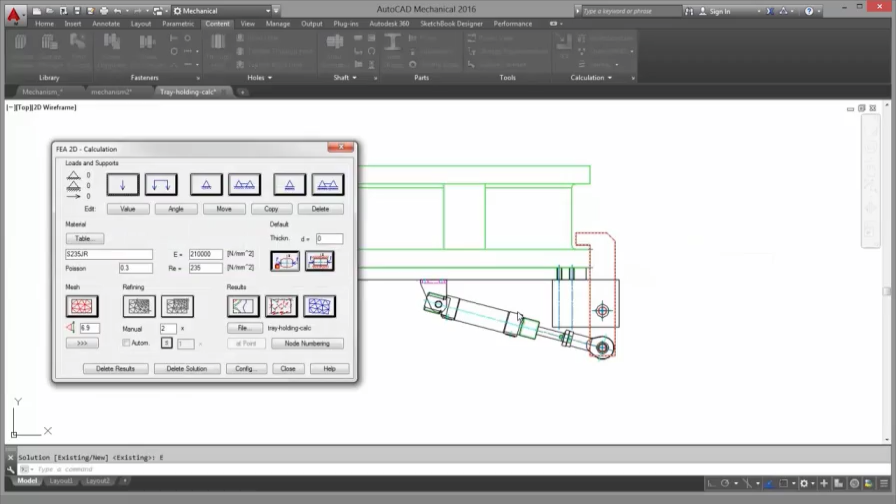Viewport: 896px width, 504px height.
Task: Switch to the Layout1 tab
Action: (61, 481)
